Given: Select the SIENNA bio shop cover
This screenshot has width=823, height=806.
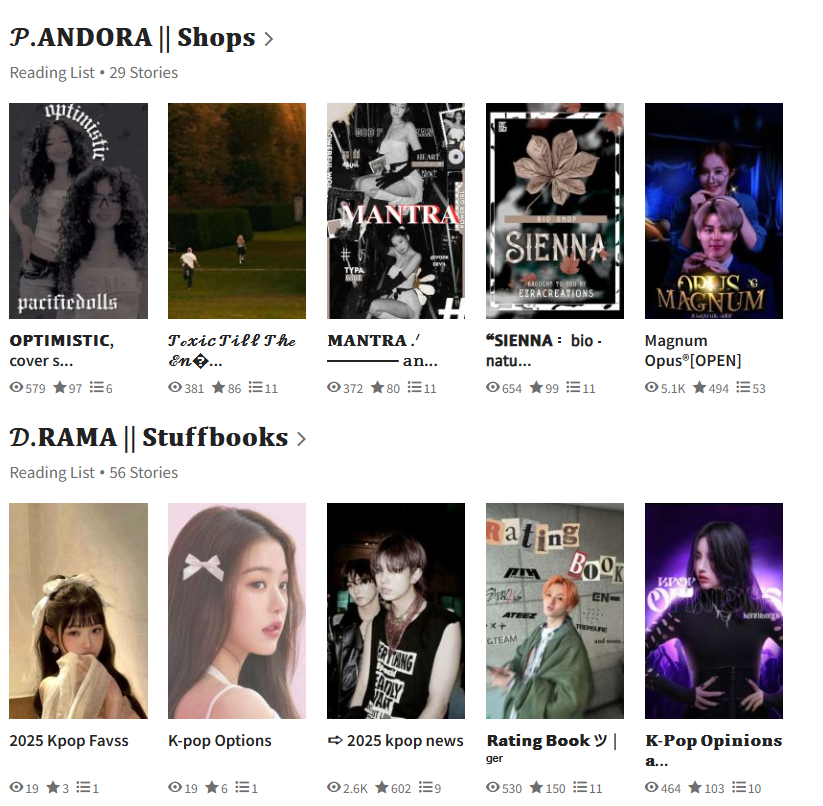Looking at the screenshot, I should 555,211.
